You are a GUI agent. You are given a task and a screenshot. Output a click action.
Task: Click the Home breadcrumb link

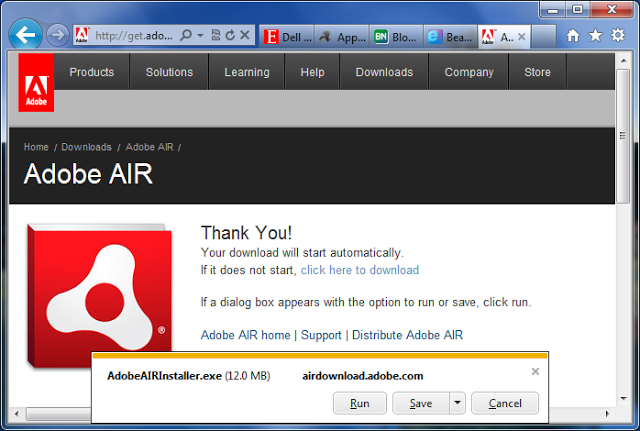[36, 147]
